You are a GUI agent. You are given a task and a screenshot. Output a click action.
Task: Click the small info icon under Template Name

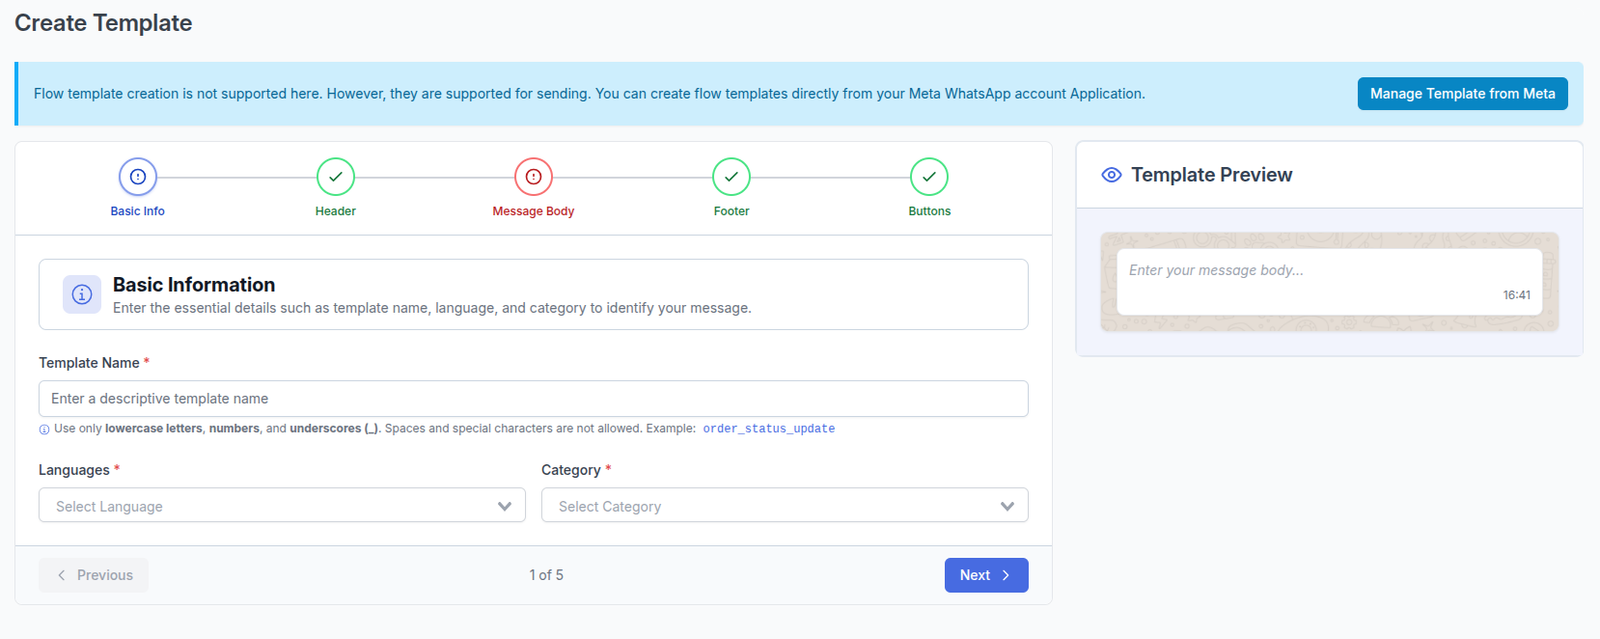[x=44, y=430]
